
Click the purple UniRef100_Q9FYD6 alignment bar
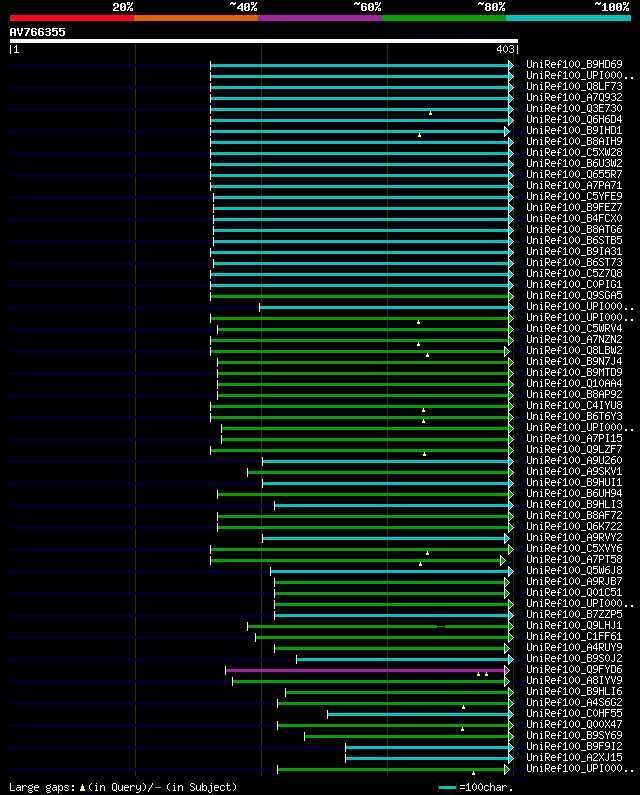[368, 670]
